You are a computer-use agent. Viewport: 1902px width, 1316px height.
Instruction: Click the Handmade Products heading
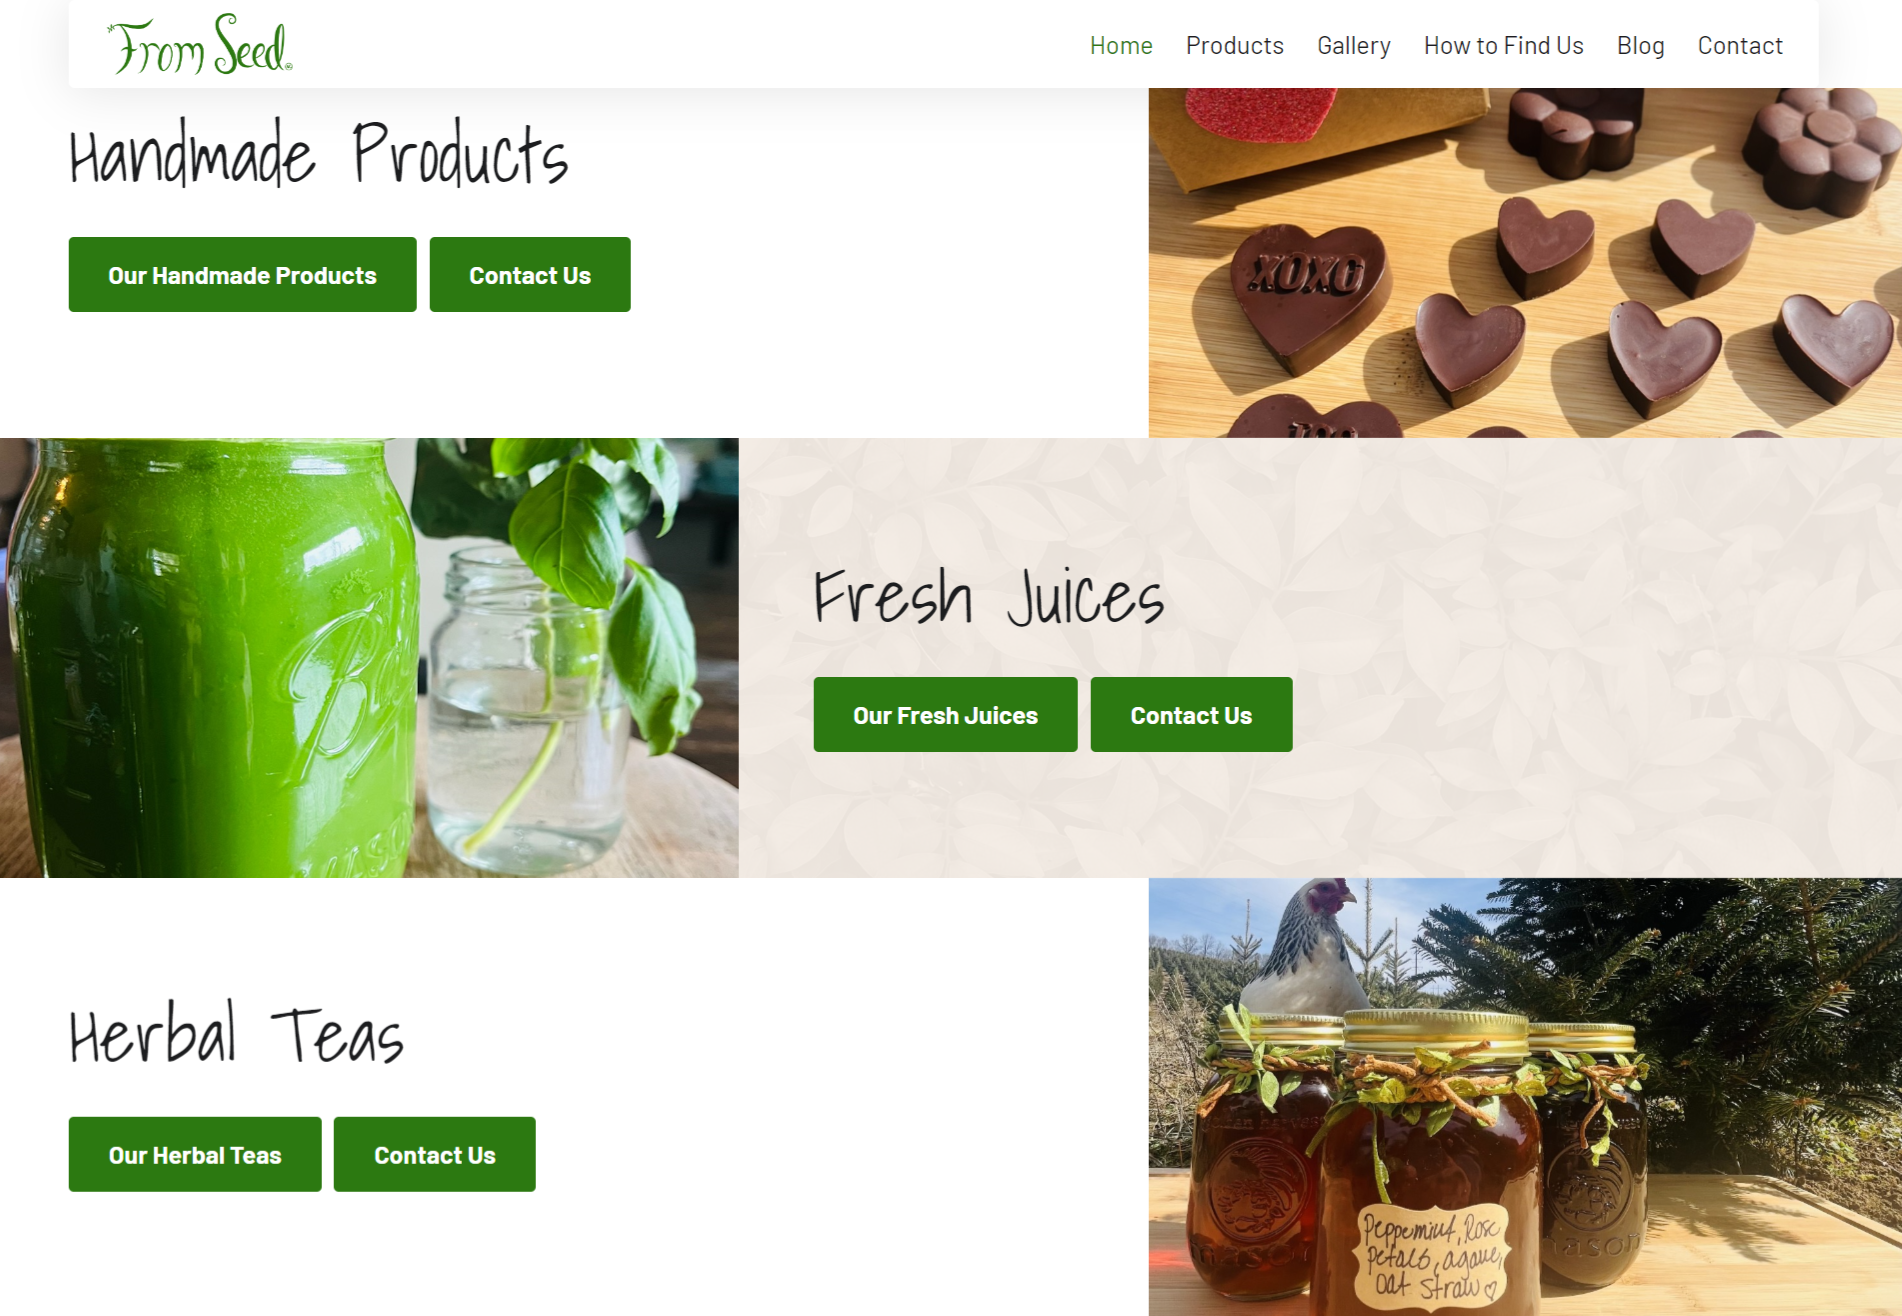tap(319, 153)
